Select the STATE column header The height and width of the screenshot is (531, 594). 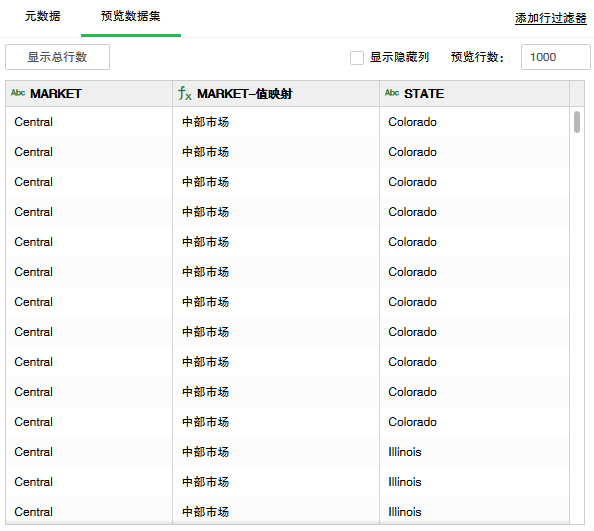(475, 94)
